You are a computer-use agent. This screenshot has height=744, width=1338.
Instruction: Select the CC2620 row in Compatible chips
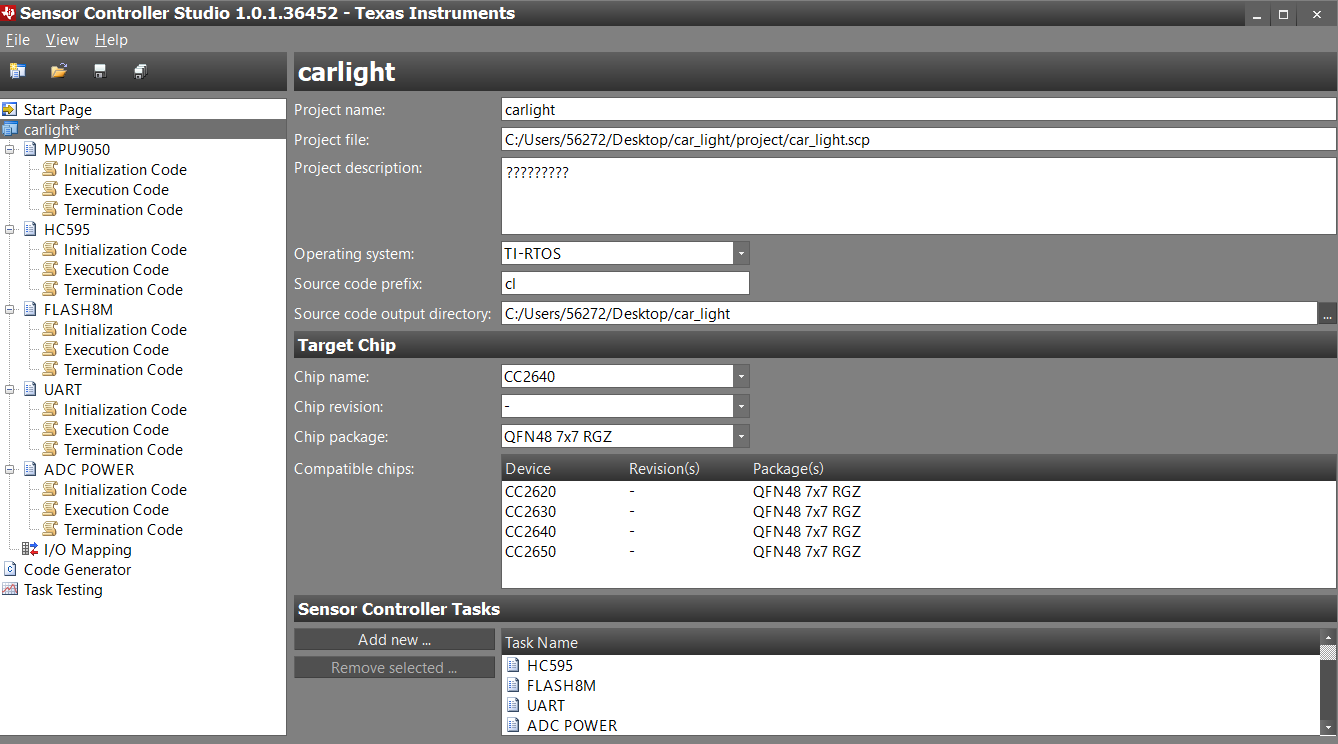918,491
